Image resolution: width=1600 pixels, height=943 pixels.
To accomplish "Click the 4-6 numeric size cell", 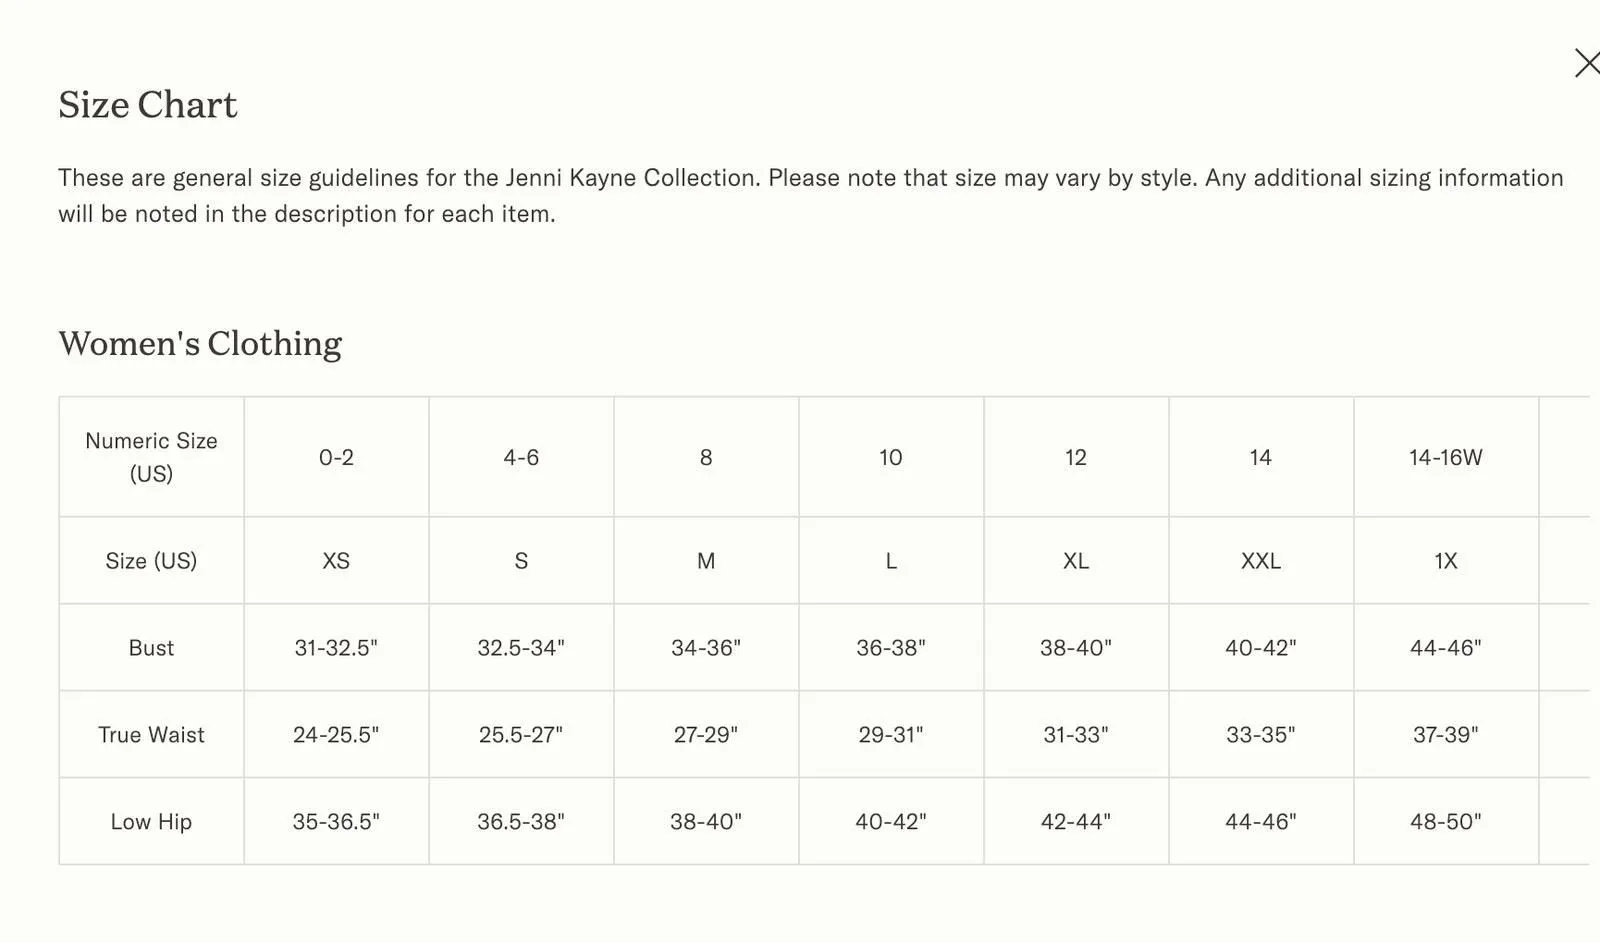I will 521,457.
